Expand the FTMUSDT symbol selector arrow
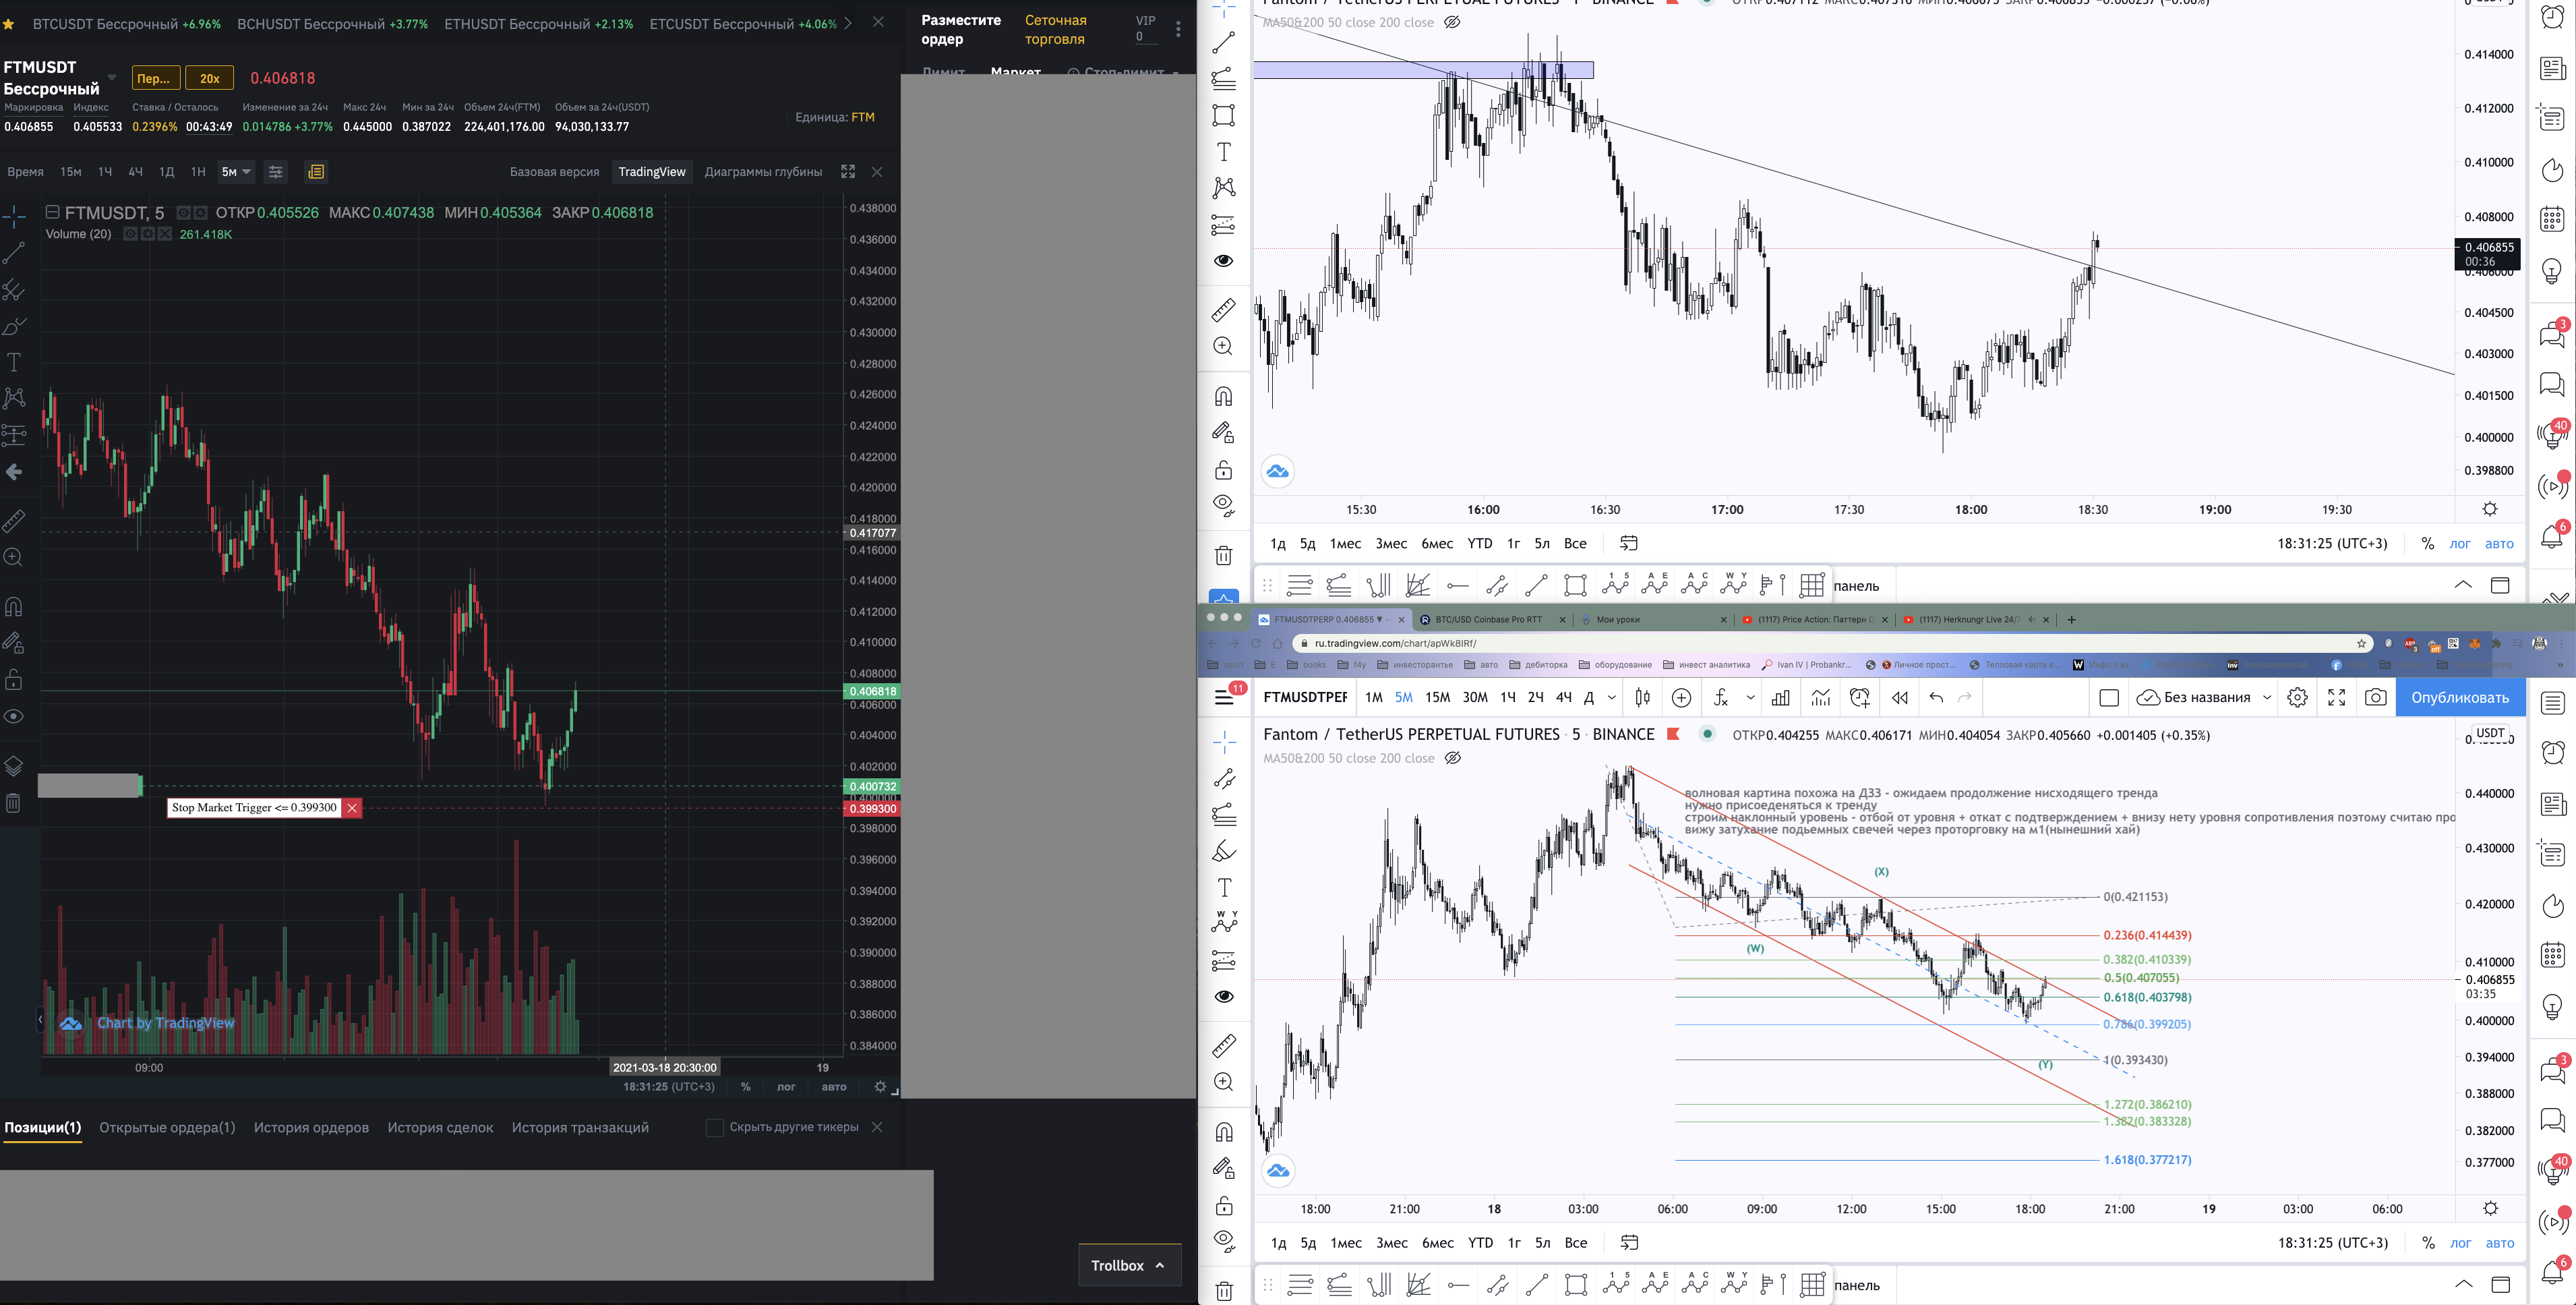Image resolution: width=2576 pixels, height=1305 pixels. (x=112, y=77)
